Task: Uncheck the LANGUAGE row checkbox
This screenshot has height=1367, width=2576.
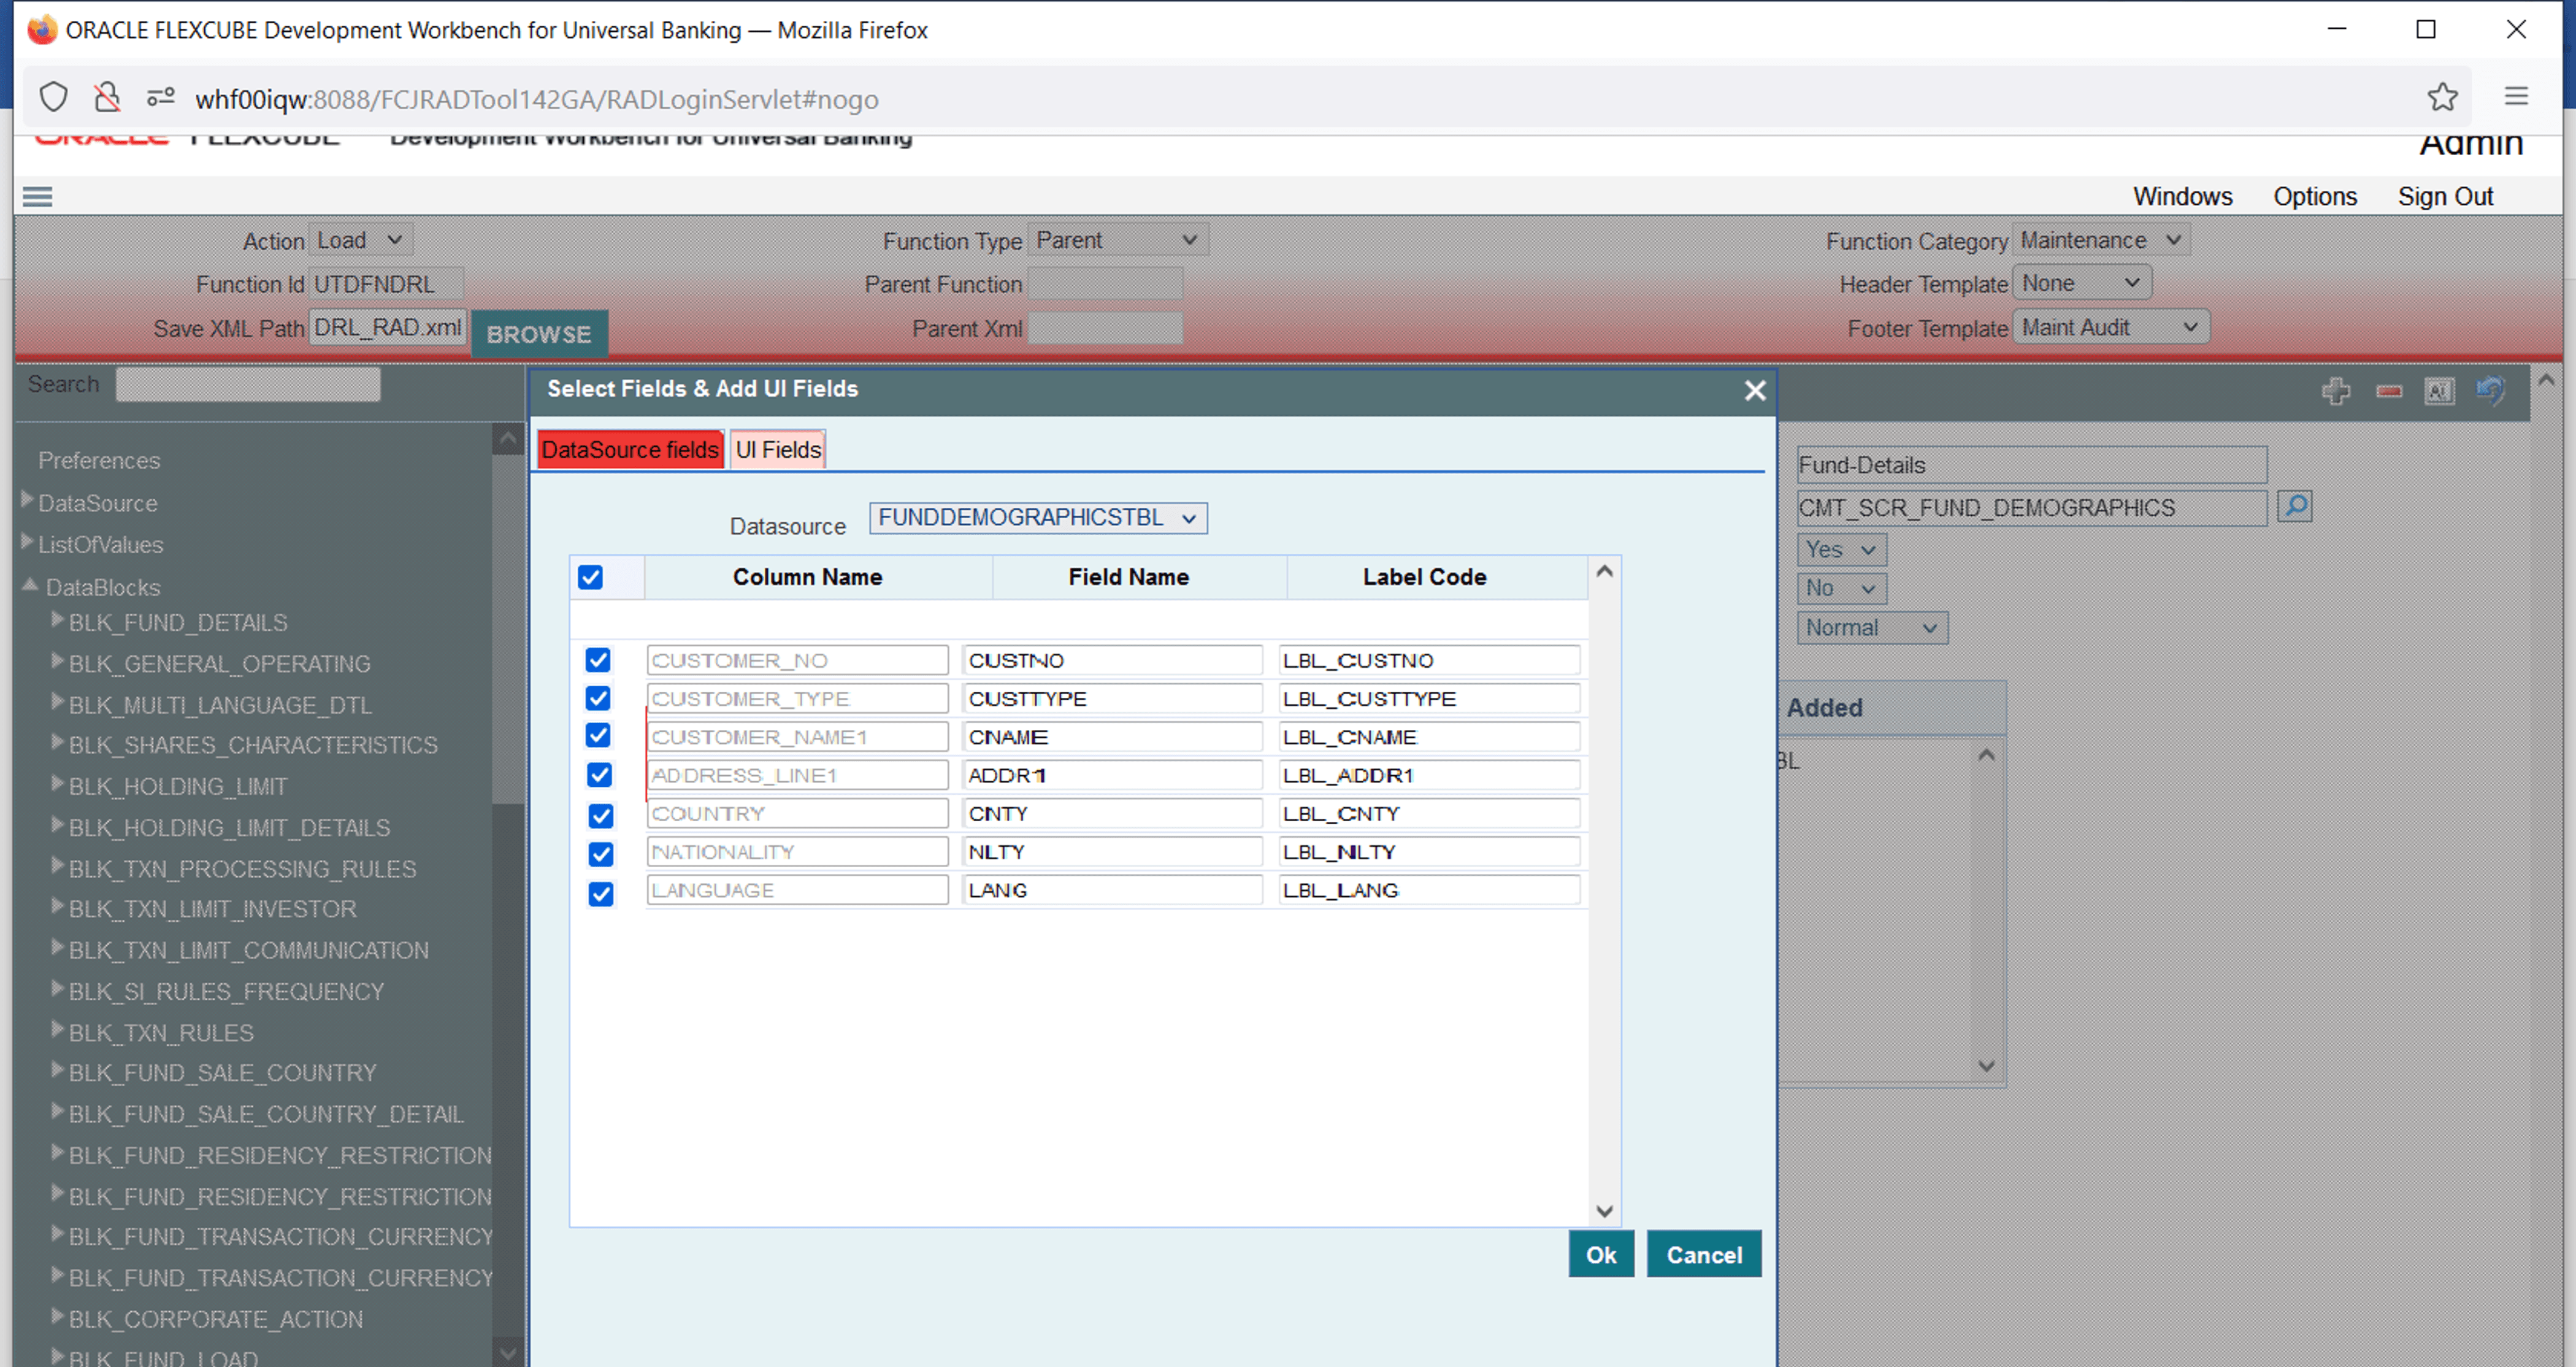Action: (600, 893)
